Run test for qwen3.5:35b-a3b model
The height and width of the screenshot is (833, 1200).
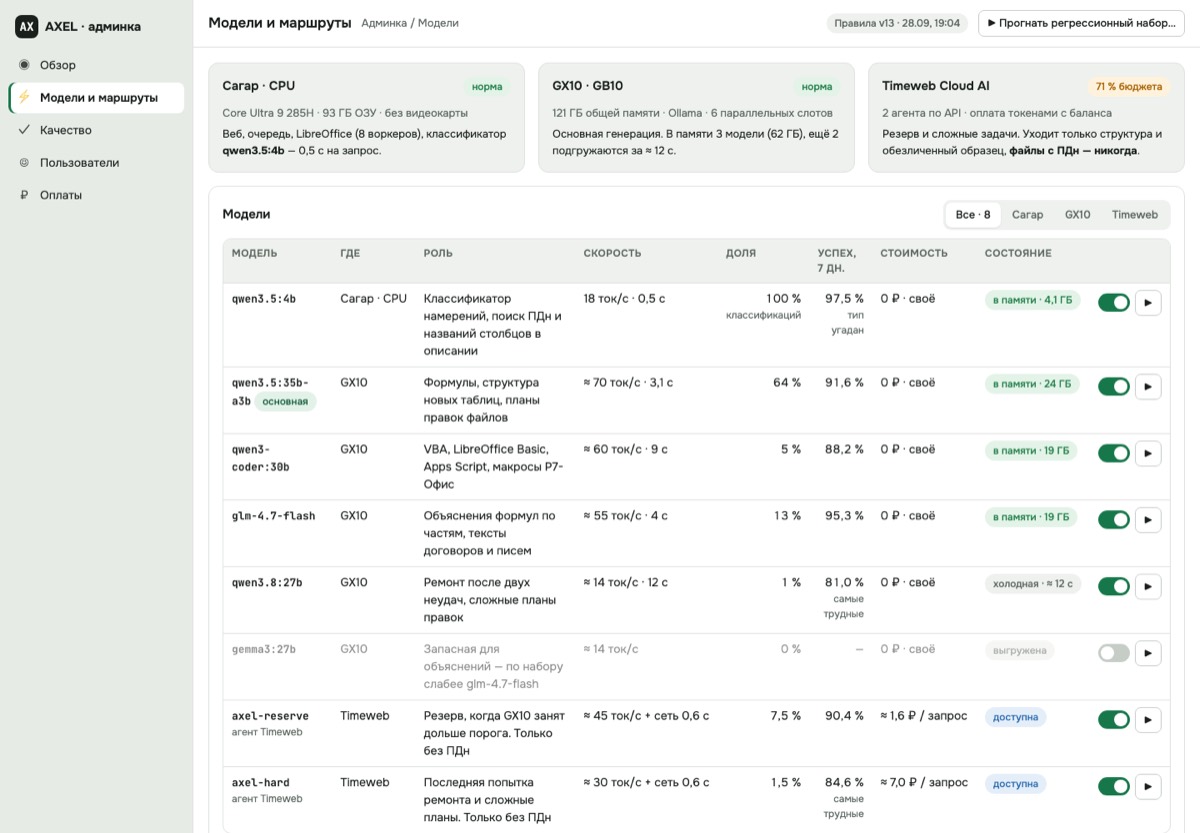(1148, 386)
